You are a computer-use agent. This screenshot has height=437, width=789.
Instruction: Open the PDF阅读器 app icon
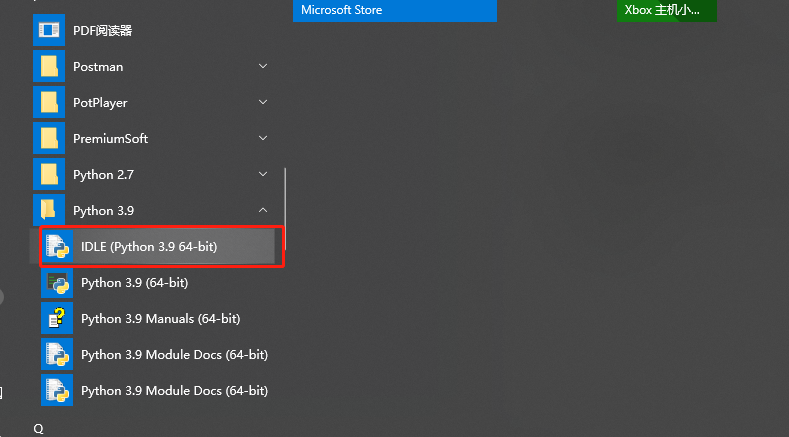(49, 30)
